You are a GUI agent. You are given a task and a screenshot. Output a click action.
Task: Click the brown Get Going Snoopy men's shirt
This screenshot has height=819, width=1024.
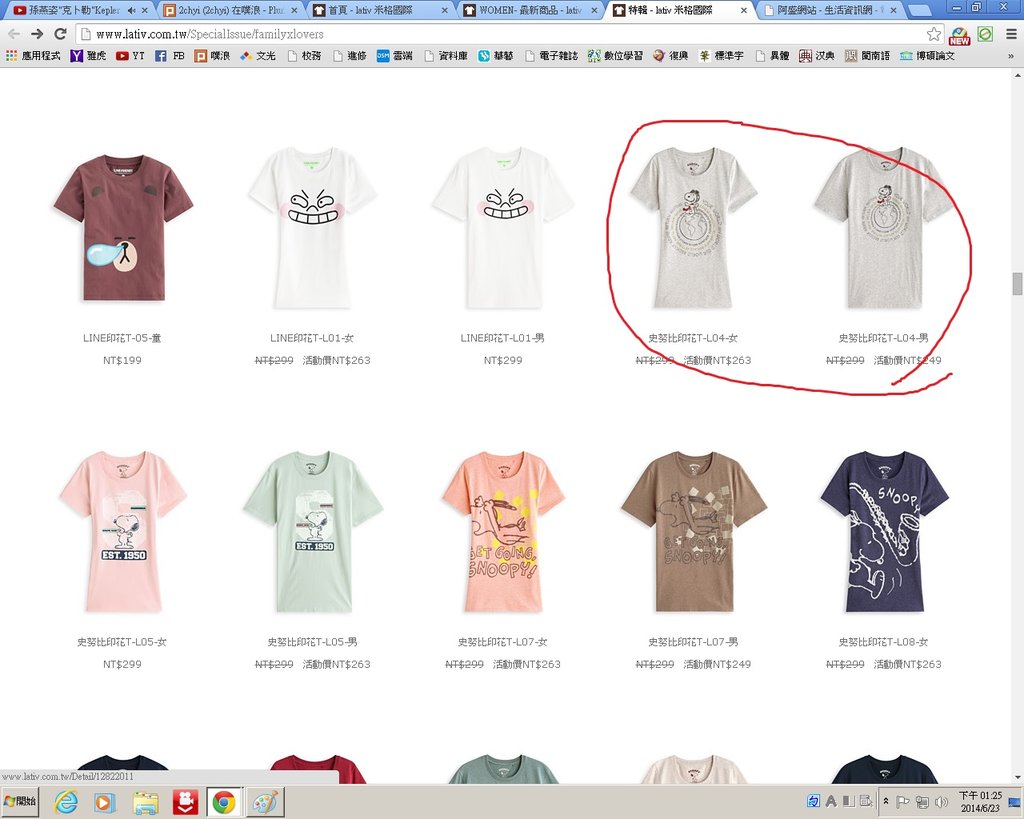(694, 532)
